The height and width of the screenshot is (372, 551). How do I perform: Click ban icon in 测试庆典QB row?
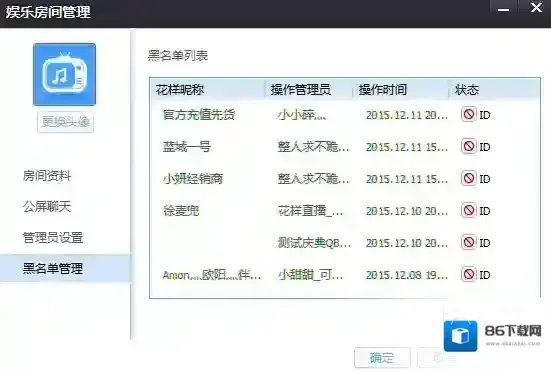pos(468,242)
